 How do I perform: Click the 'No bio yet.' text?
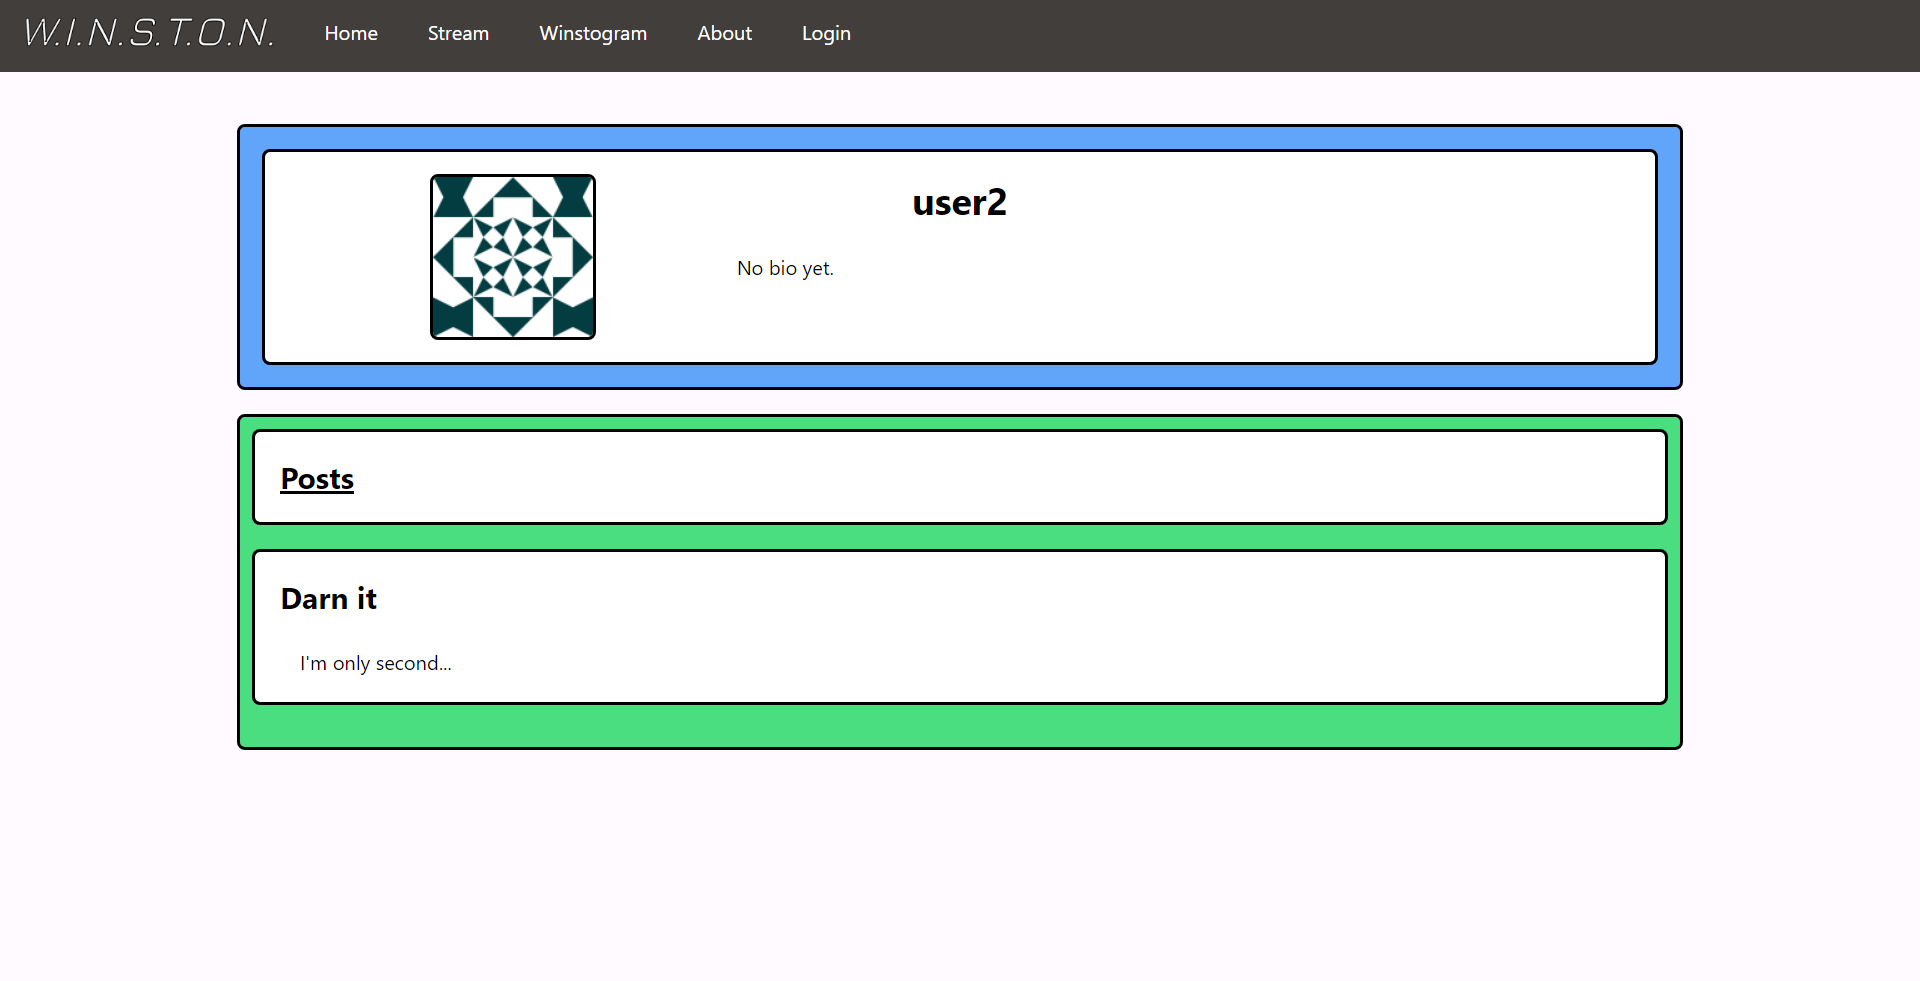[785, 268]
